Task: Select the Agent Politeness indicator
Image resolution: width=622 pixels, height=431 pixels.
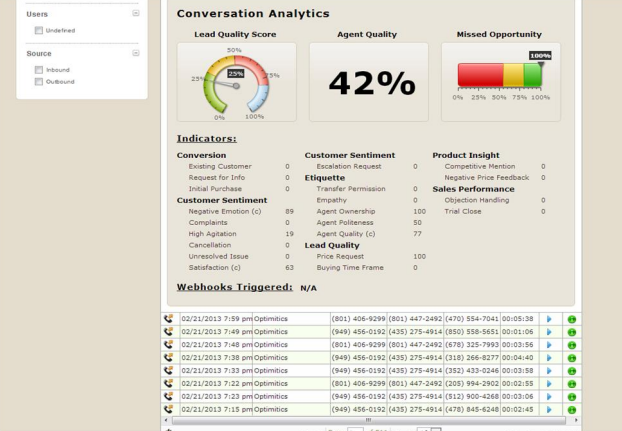Action: 345,223
